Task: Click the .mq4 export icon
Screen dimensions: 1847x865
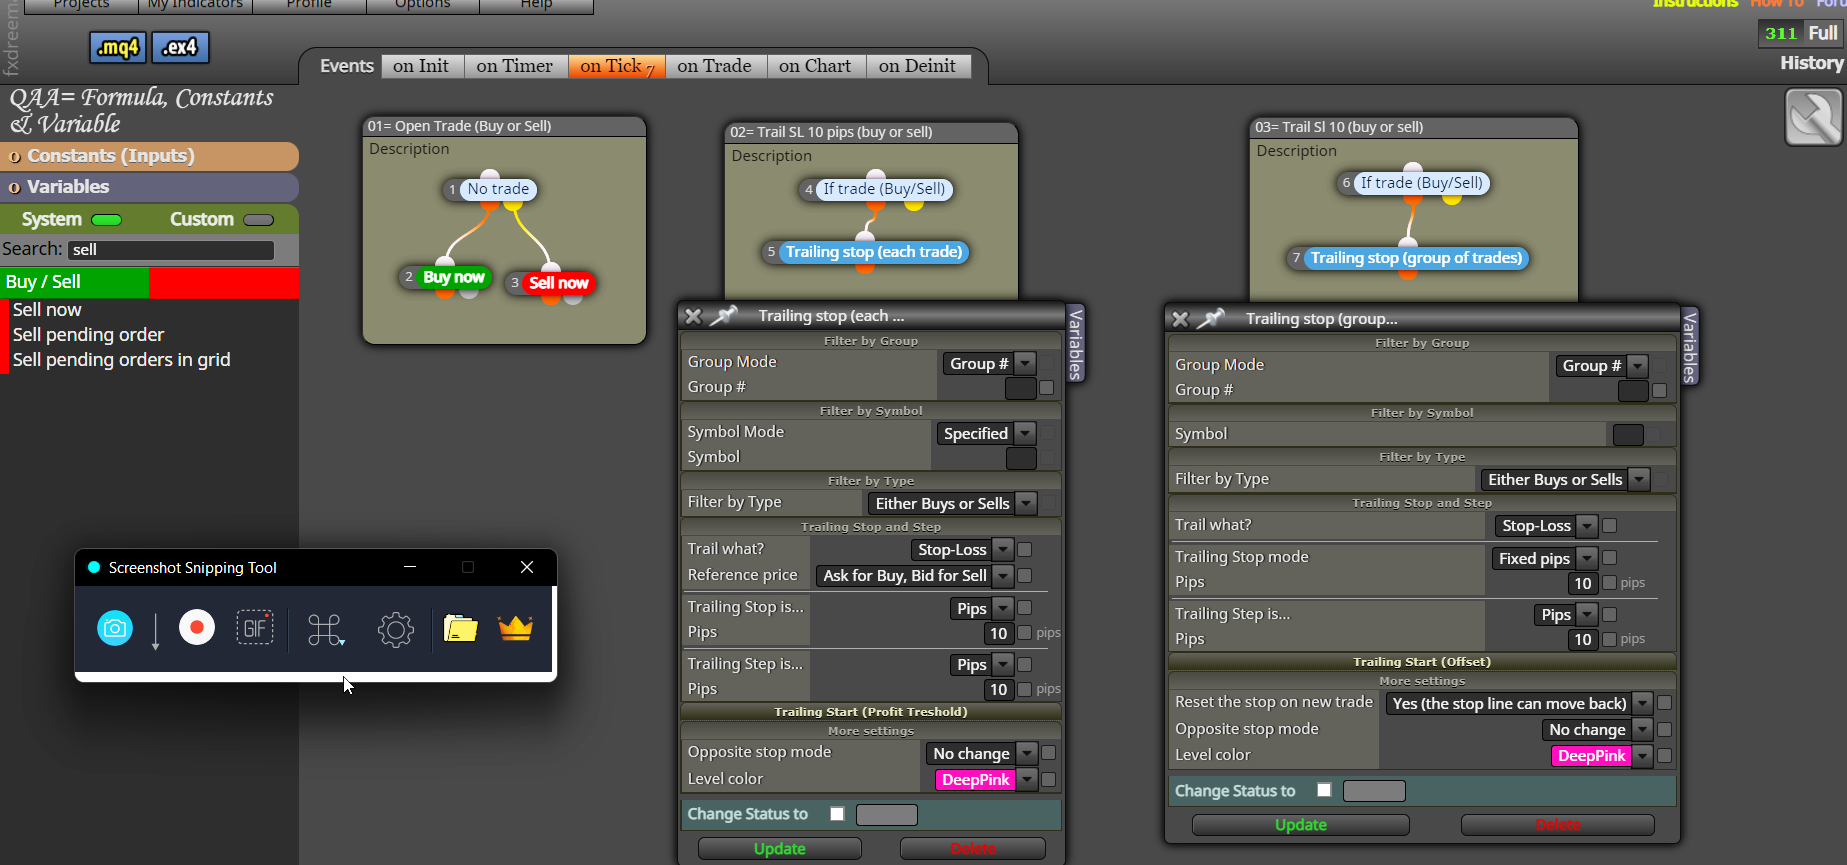Action: pyautogui.click(x=118, y=47)
